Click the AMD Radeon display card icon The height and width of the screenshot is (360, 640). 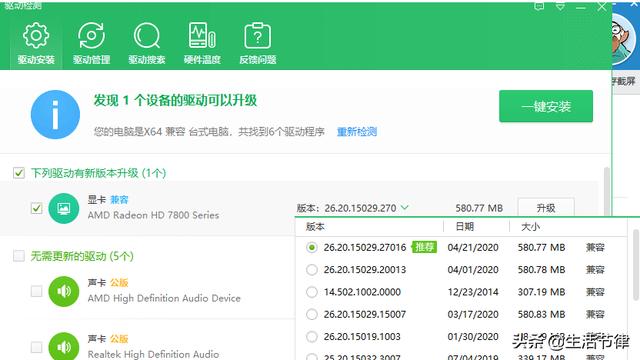point(64,209)
